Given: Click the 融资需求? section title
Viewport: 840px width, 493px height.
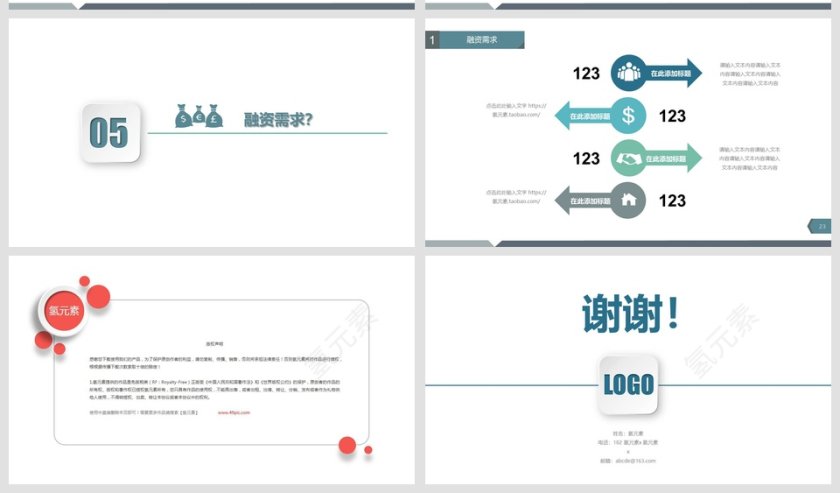Looking at the screenshot, I should [x=278, y=119].
